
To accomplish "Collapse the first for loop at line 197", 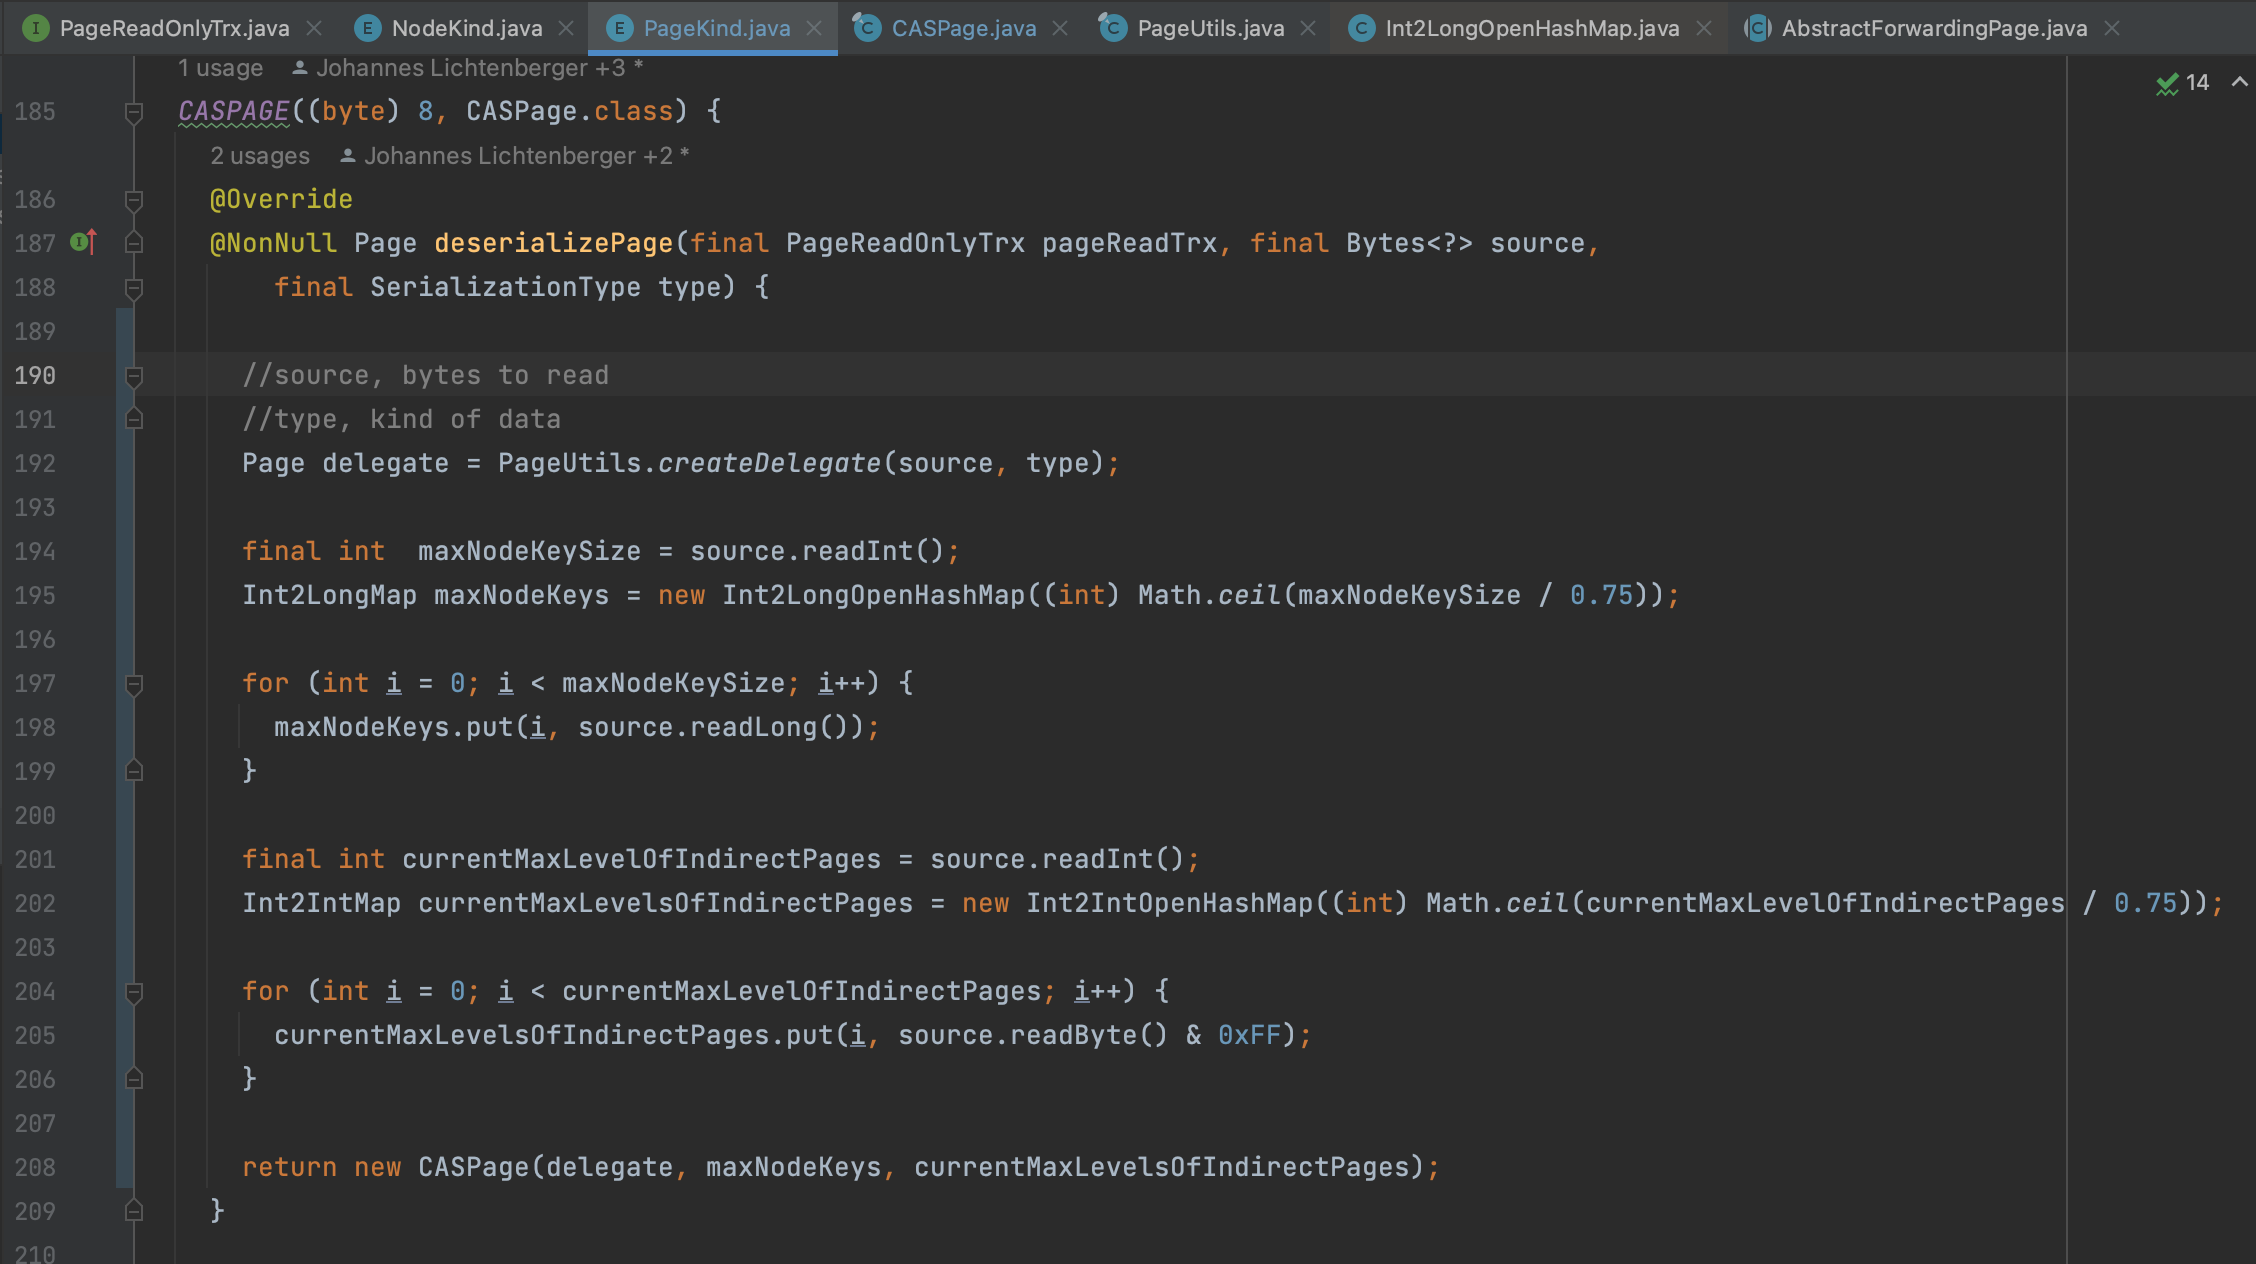I will tap(134, 684).
